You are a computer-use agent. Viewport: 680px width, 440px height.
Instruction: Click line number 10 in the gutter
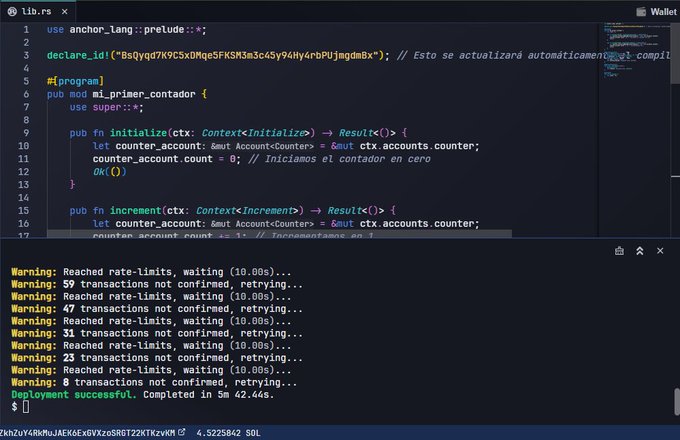point(23,146)
